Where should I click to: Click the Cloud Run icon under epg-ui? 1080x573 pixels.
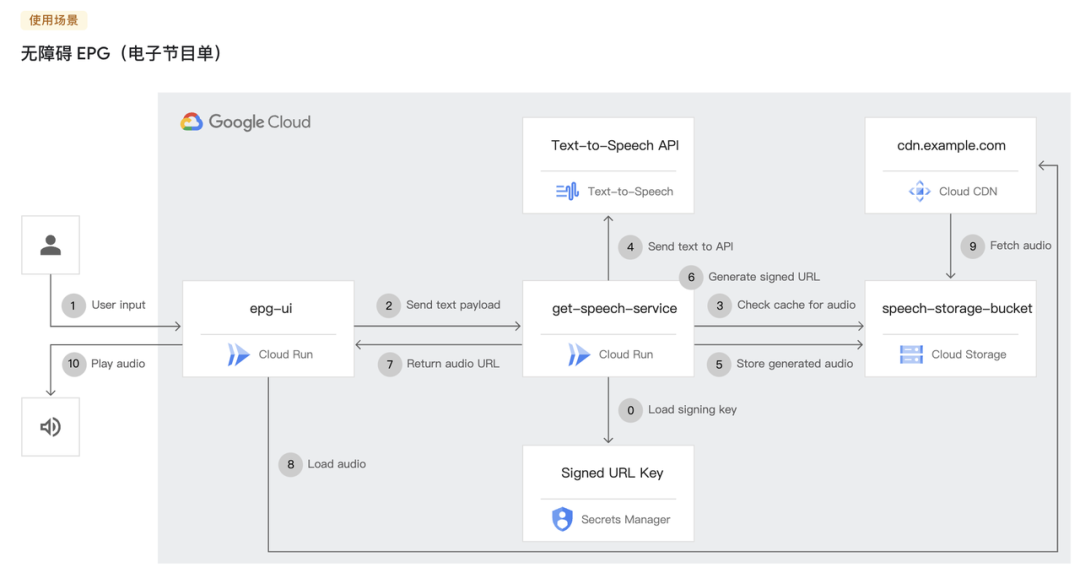click(238, 355)
